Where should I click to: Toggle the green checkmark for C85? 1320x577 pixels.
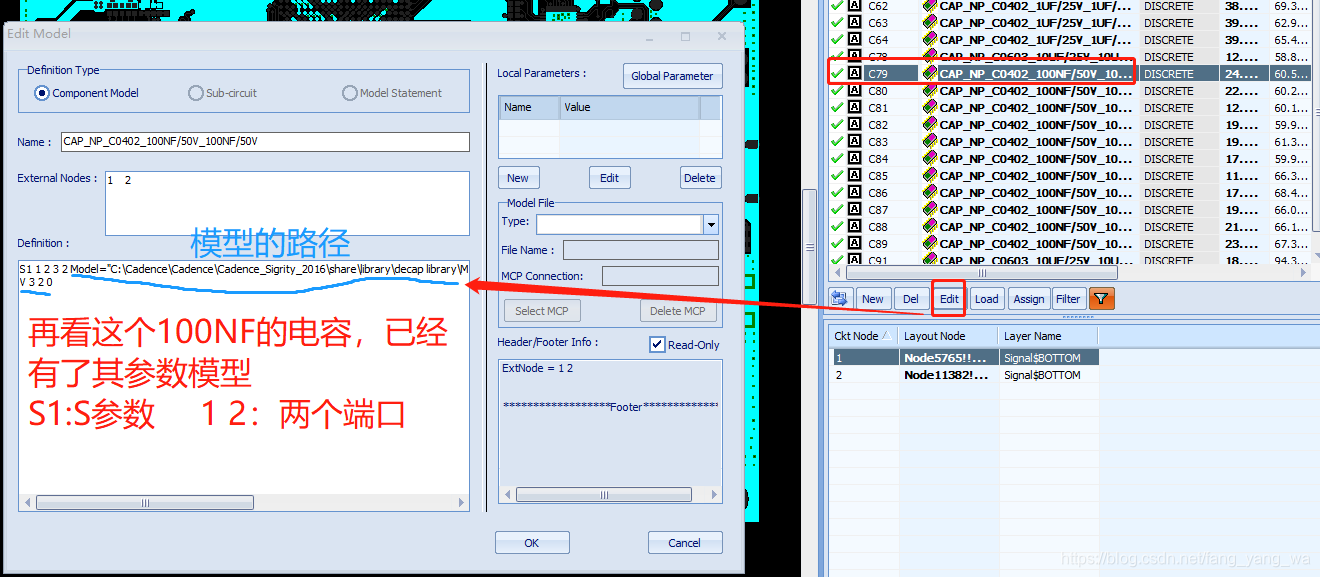[x=837, y=175]
